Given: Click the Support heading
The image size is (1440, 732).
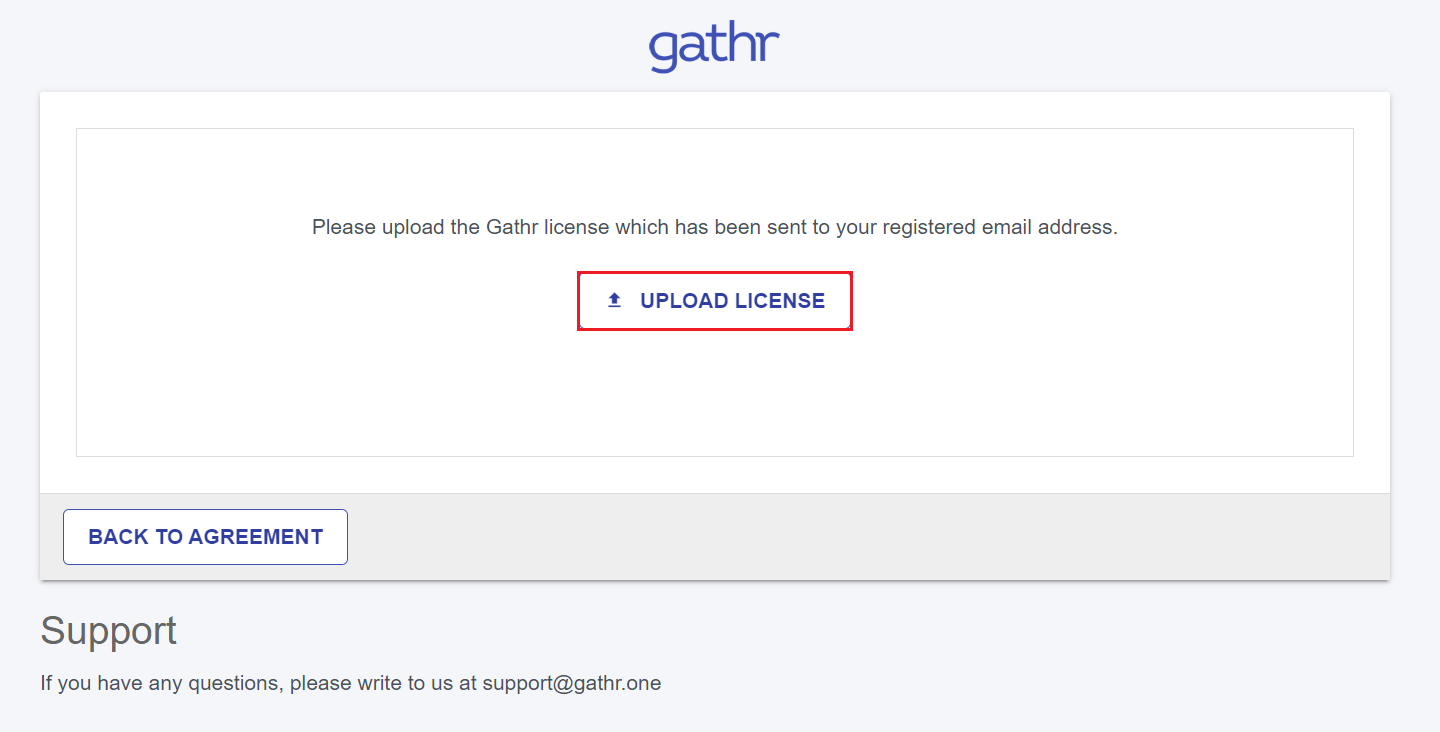Looking at the screenshot, I should click(108, 631).
